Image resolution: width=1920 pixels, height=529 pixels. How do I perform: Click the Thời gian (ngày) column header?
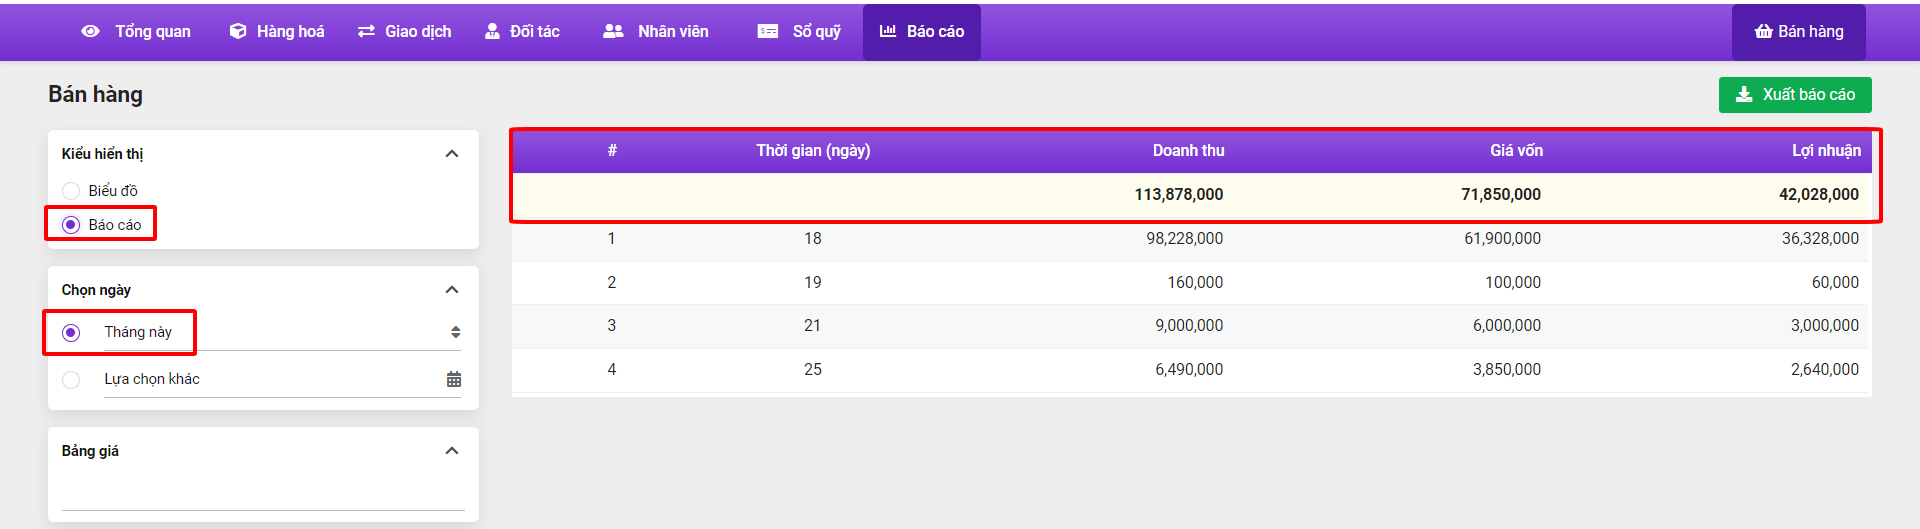pos(813,151)
